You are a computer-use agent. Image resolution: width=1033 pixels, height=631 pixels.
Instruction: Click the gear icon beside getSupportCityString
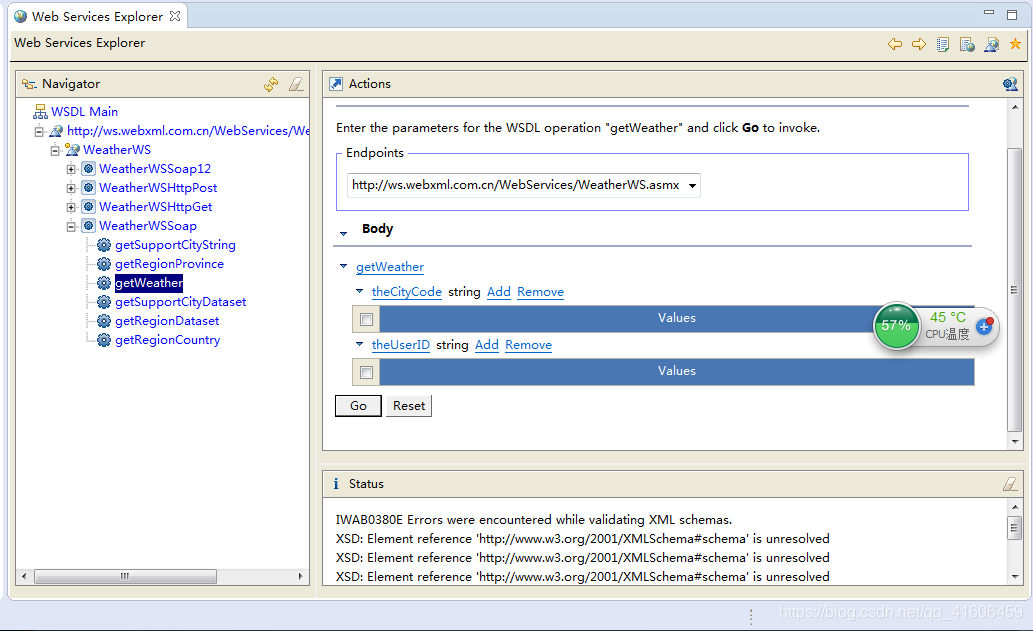pos(104,245)
